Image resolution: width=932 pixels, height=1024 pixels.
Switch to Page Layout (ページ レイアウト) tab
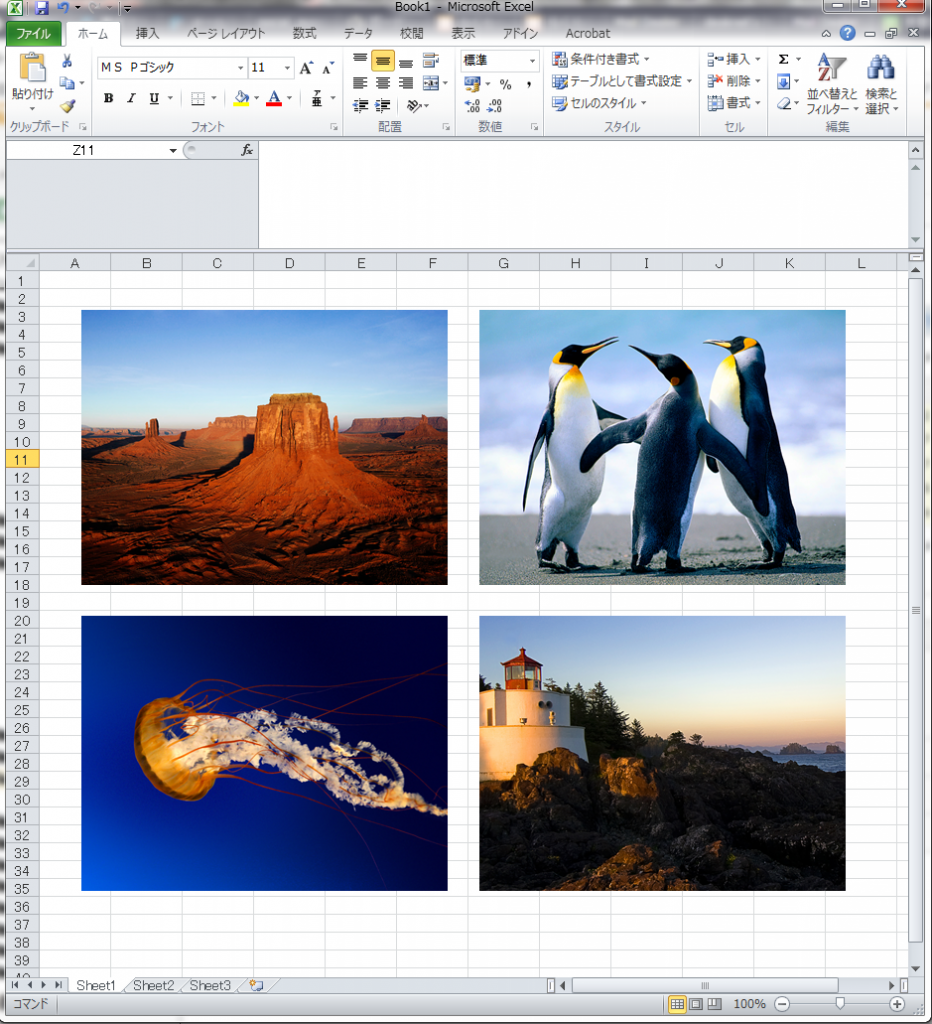[226, 33]
